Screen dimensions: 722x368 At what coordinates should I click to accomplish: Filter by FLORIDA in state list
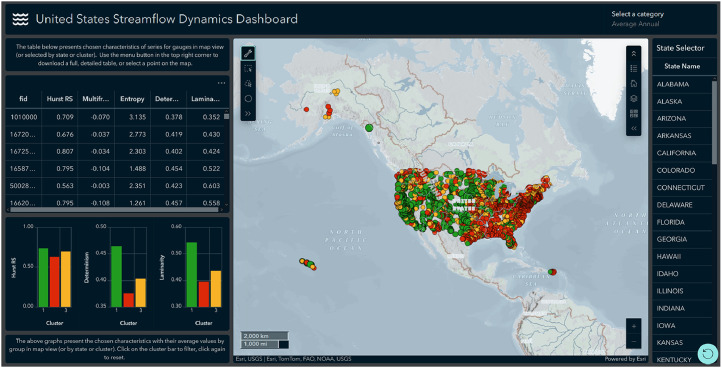670,222
